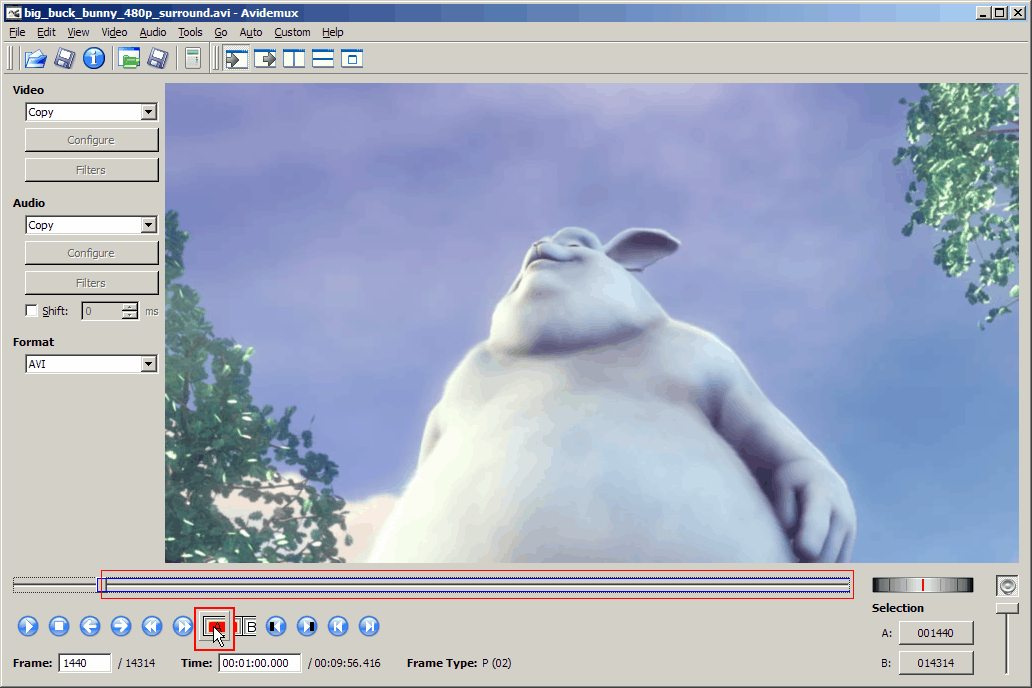The height and width of the screenshot is (688, 1032).
Task: Open the Edit menu
Action: click(x=46, y=32)
